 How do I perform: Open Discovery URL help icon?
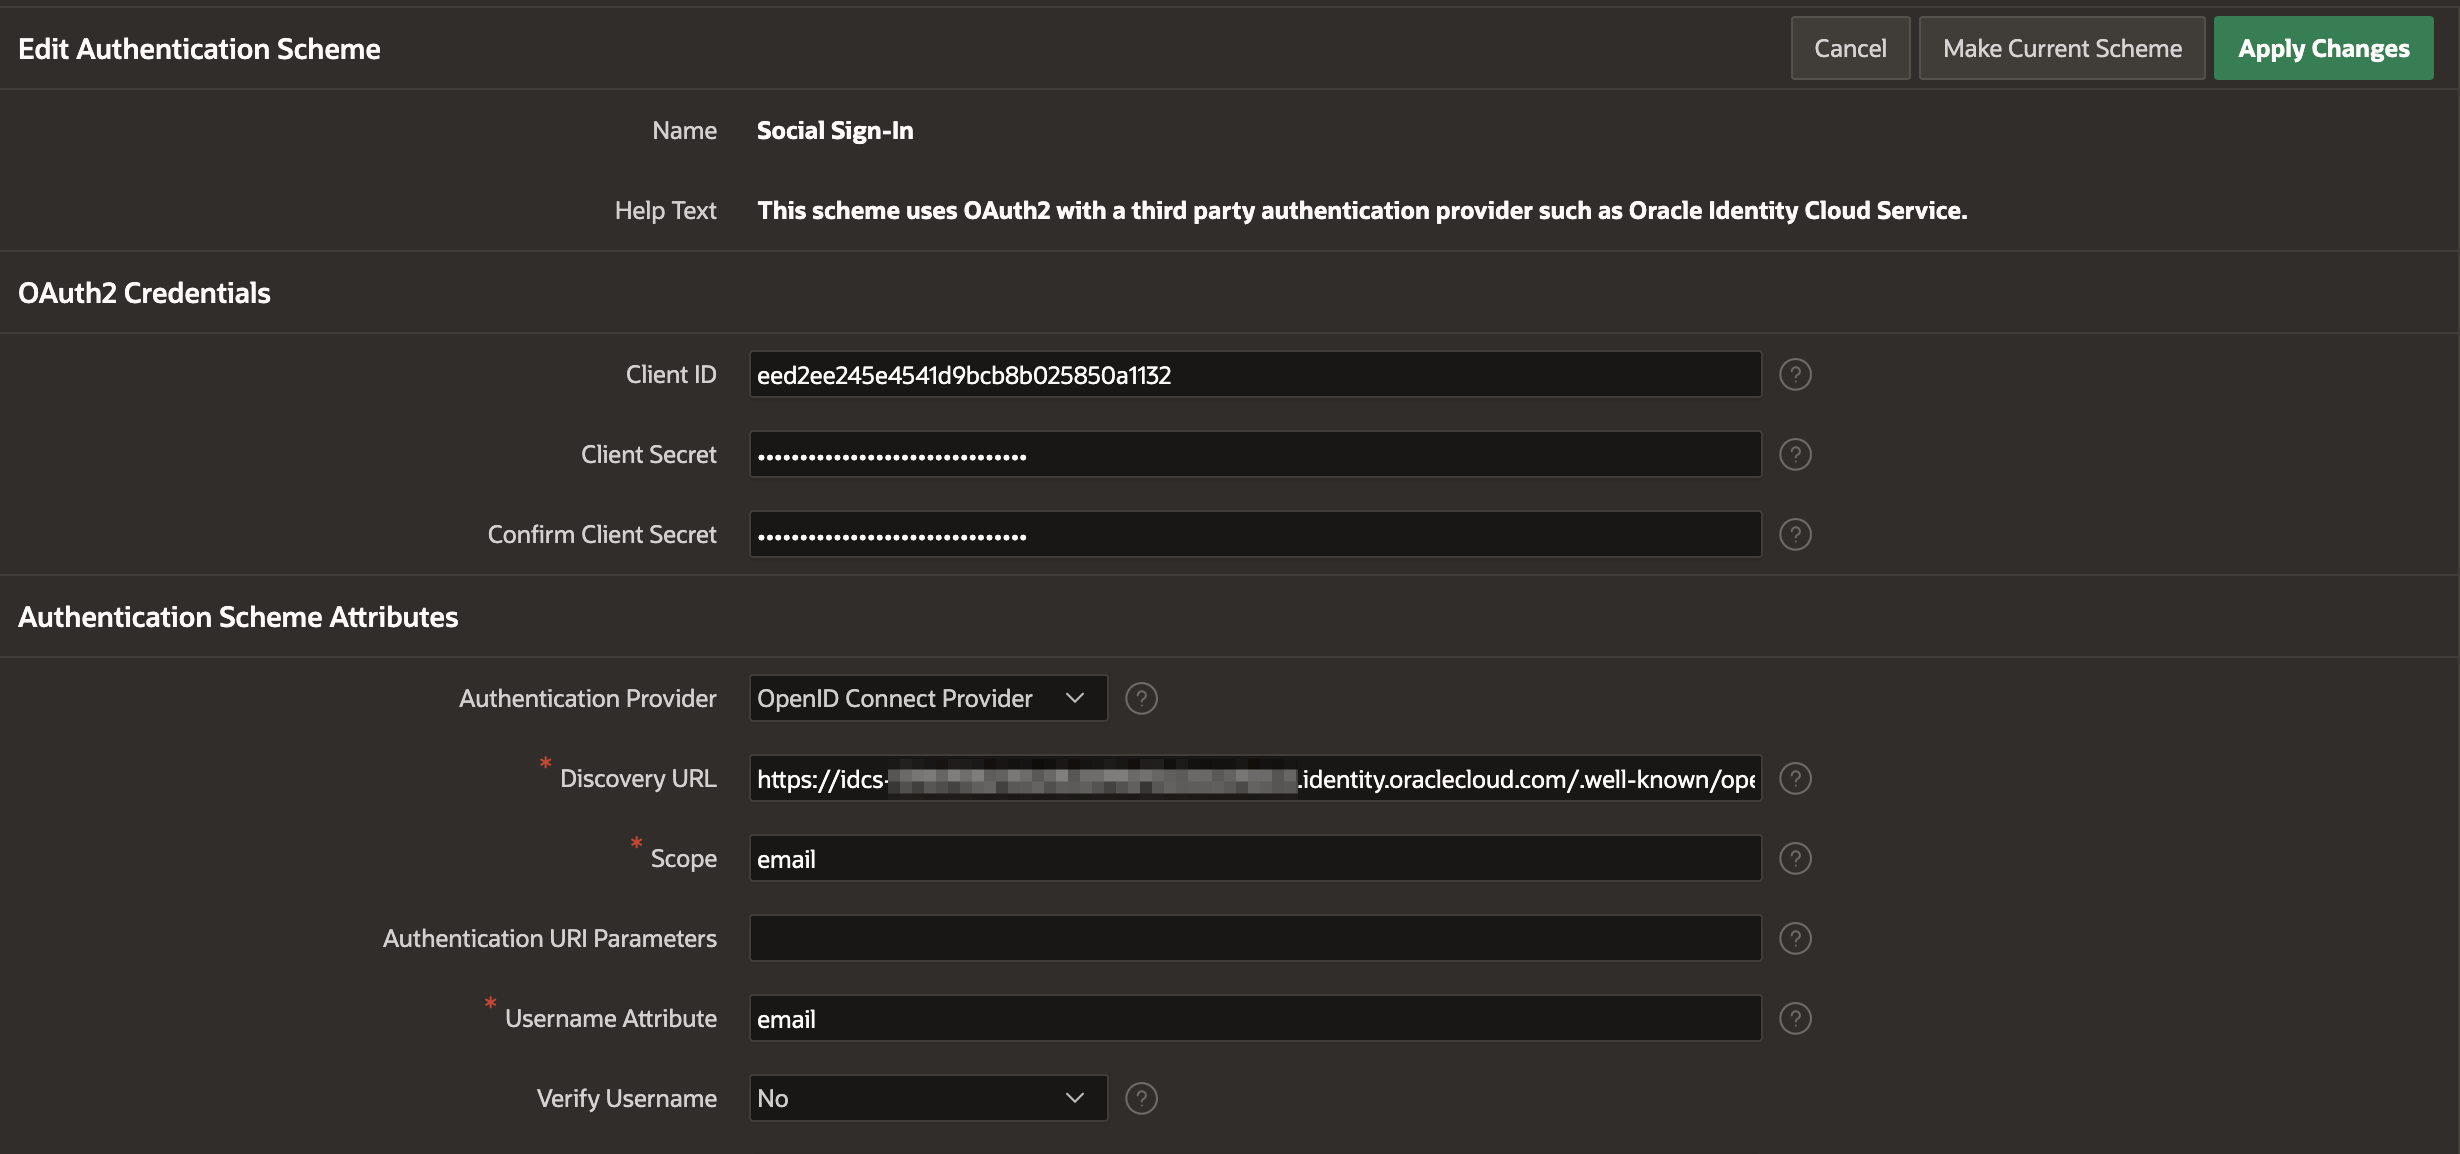pos(1795,778)
